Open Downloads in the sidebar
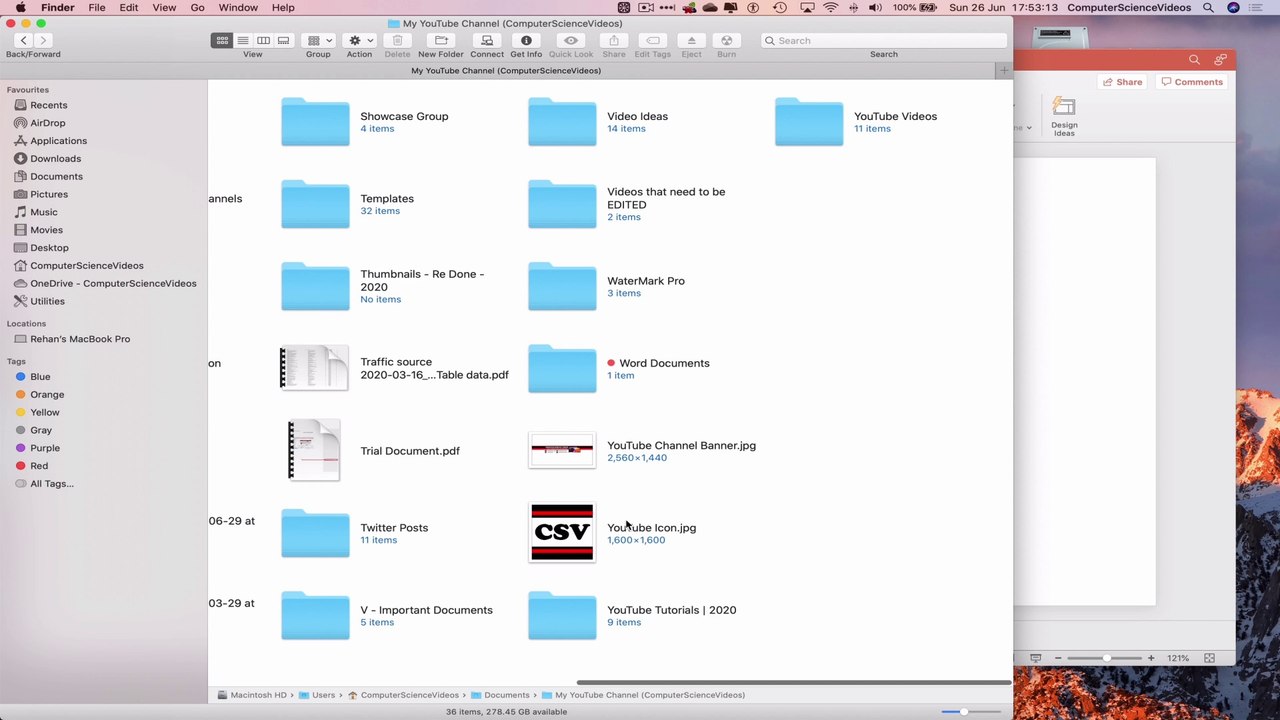Viewport: 1280px width, 720px height. pos(55,158)
